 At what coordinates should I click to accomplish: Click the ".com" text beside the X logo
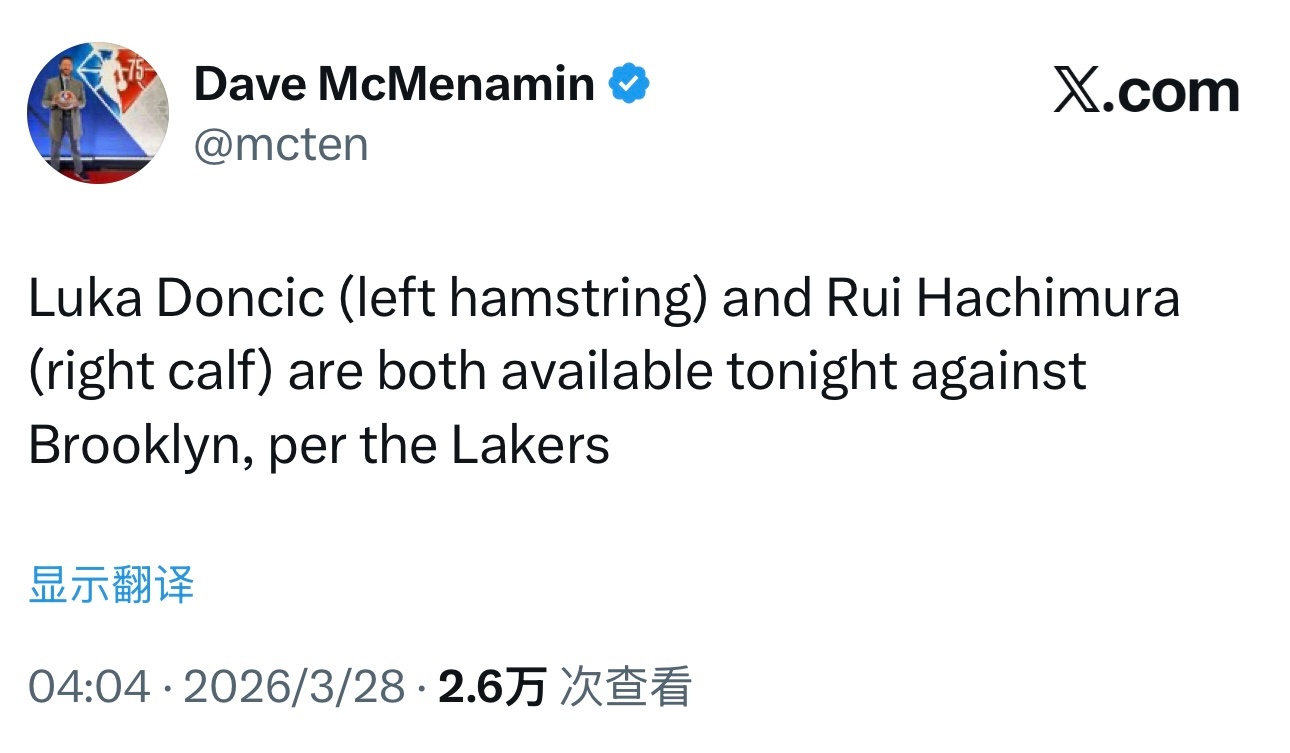click(1171, 92)
